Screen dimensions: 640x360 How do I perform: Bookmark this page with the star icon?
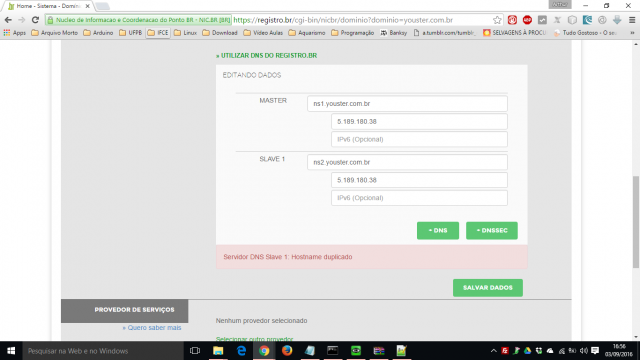[497, 20]
